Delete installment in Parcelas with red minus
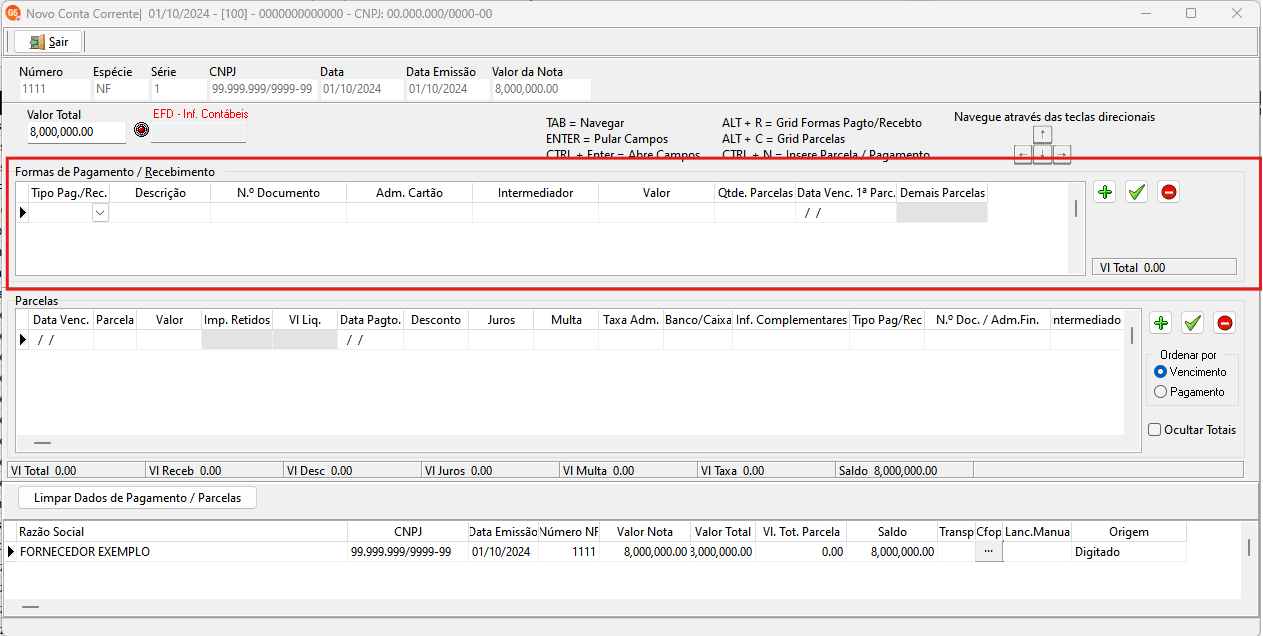Viewport: 1263px width, 636px height. [x=1224, y=322]
